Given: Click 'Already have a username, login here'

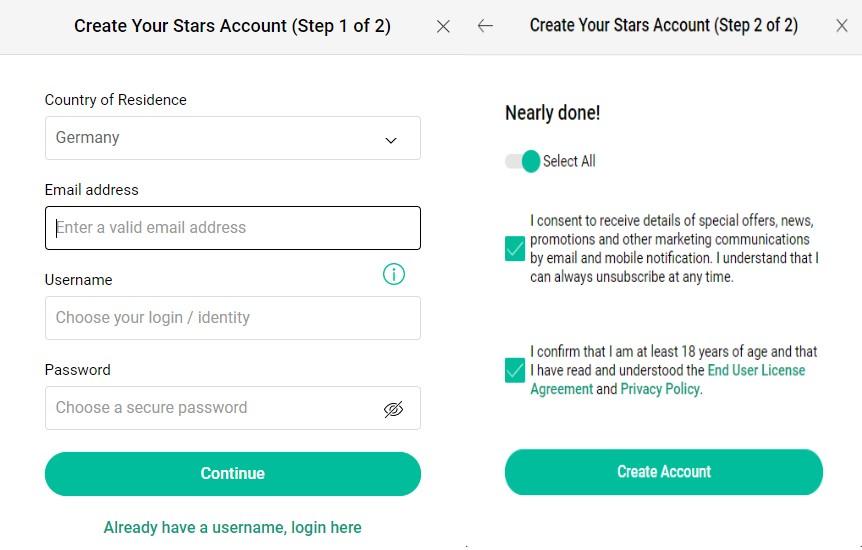Looking at the screenshot, I should [x=233, y=527].
